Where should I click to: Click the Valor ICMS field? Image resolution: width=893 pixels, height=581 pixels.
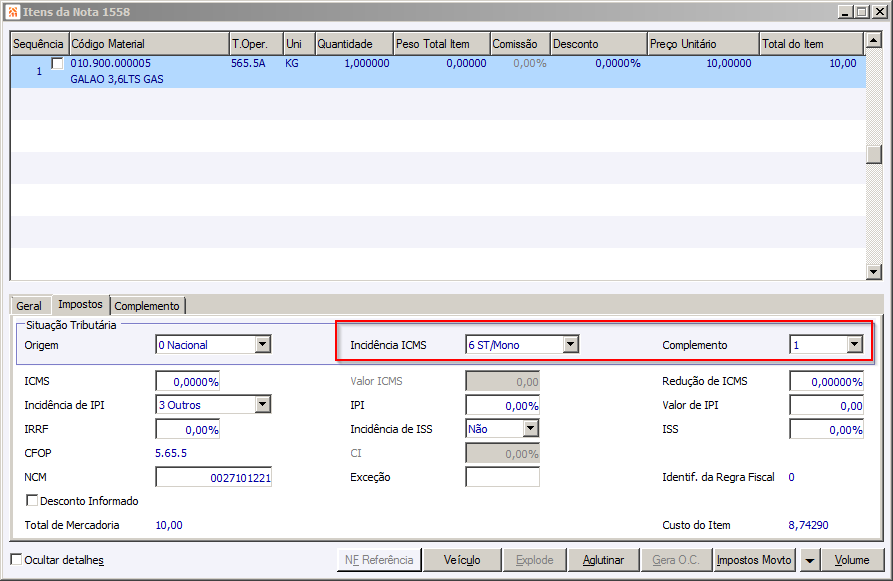point(502,382)
